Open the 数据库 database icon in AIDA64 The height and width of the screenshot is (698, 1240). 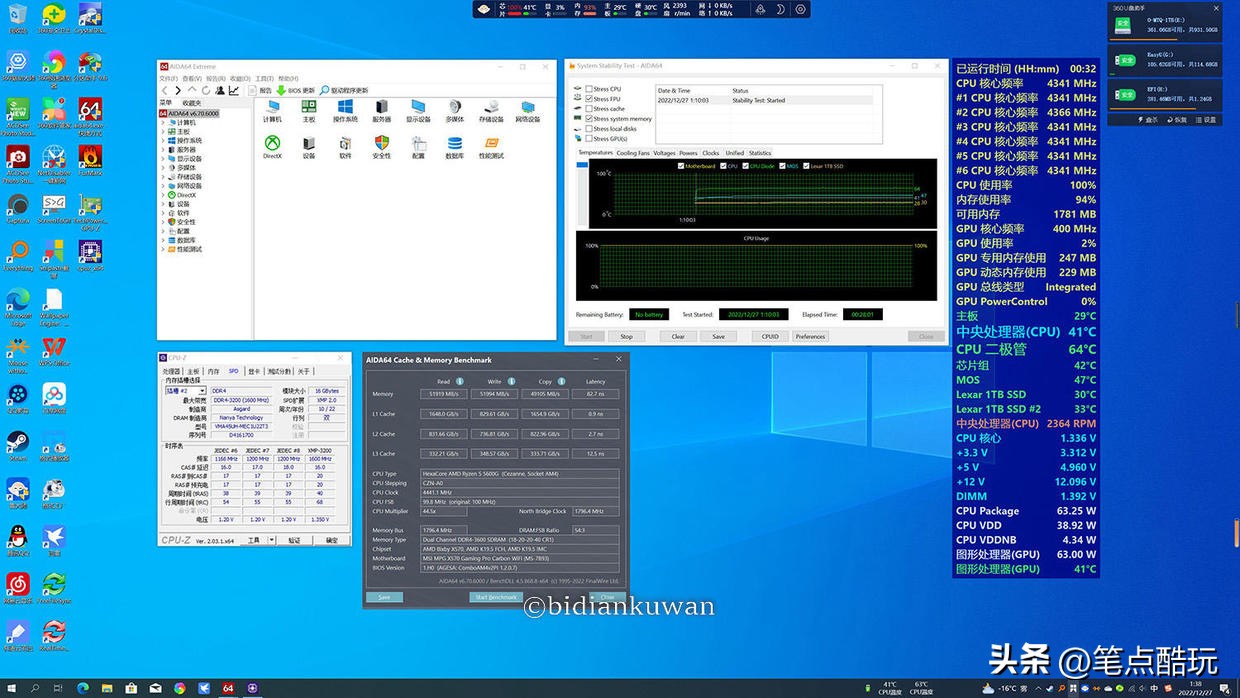click(455, 143)
